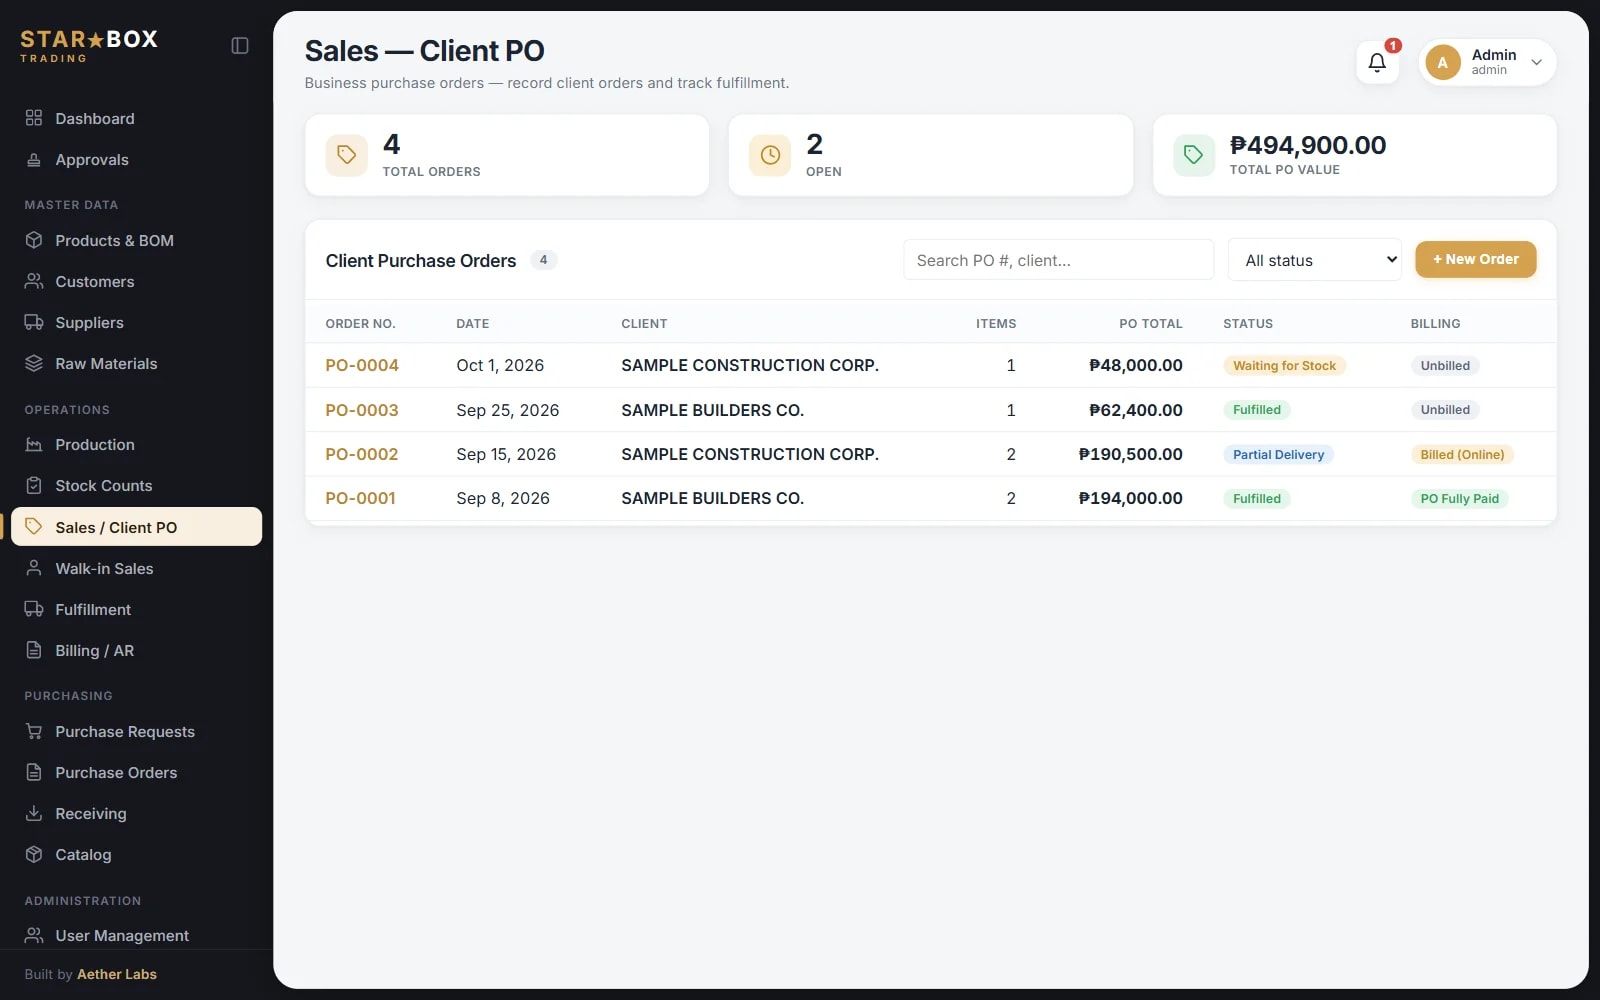Click the Sep 8, 2026 date cell

click(x=503, y=498)
